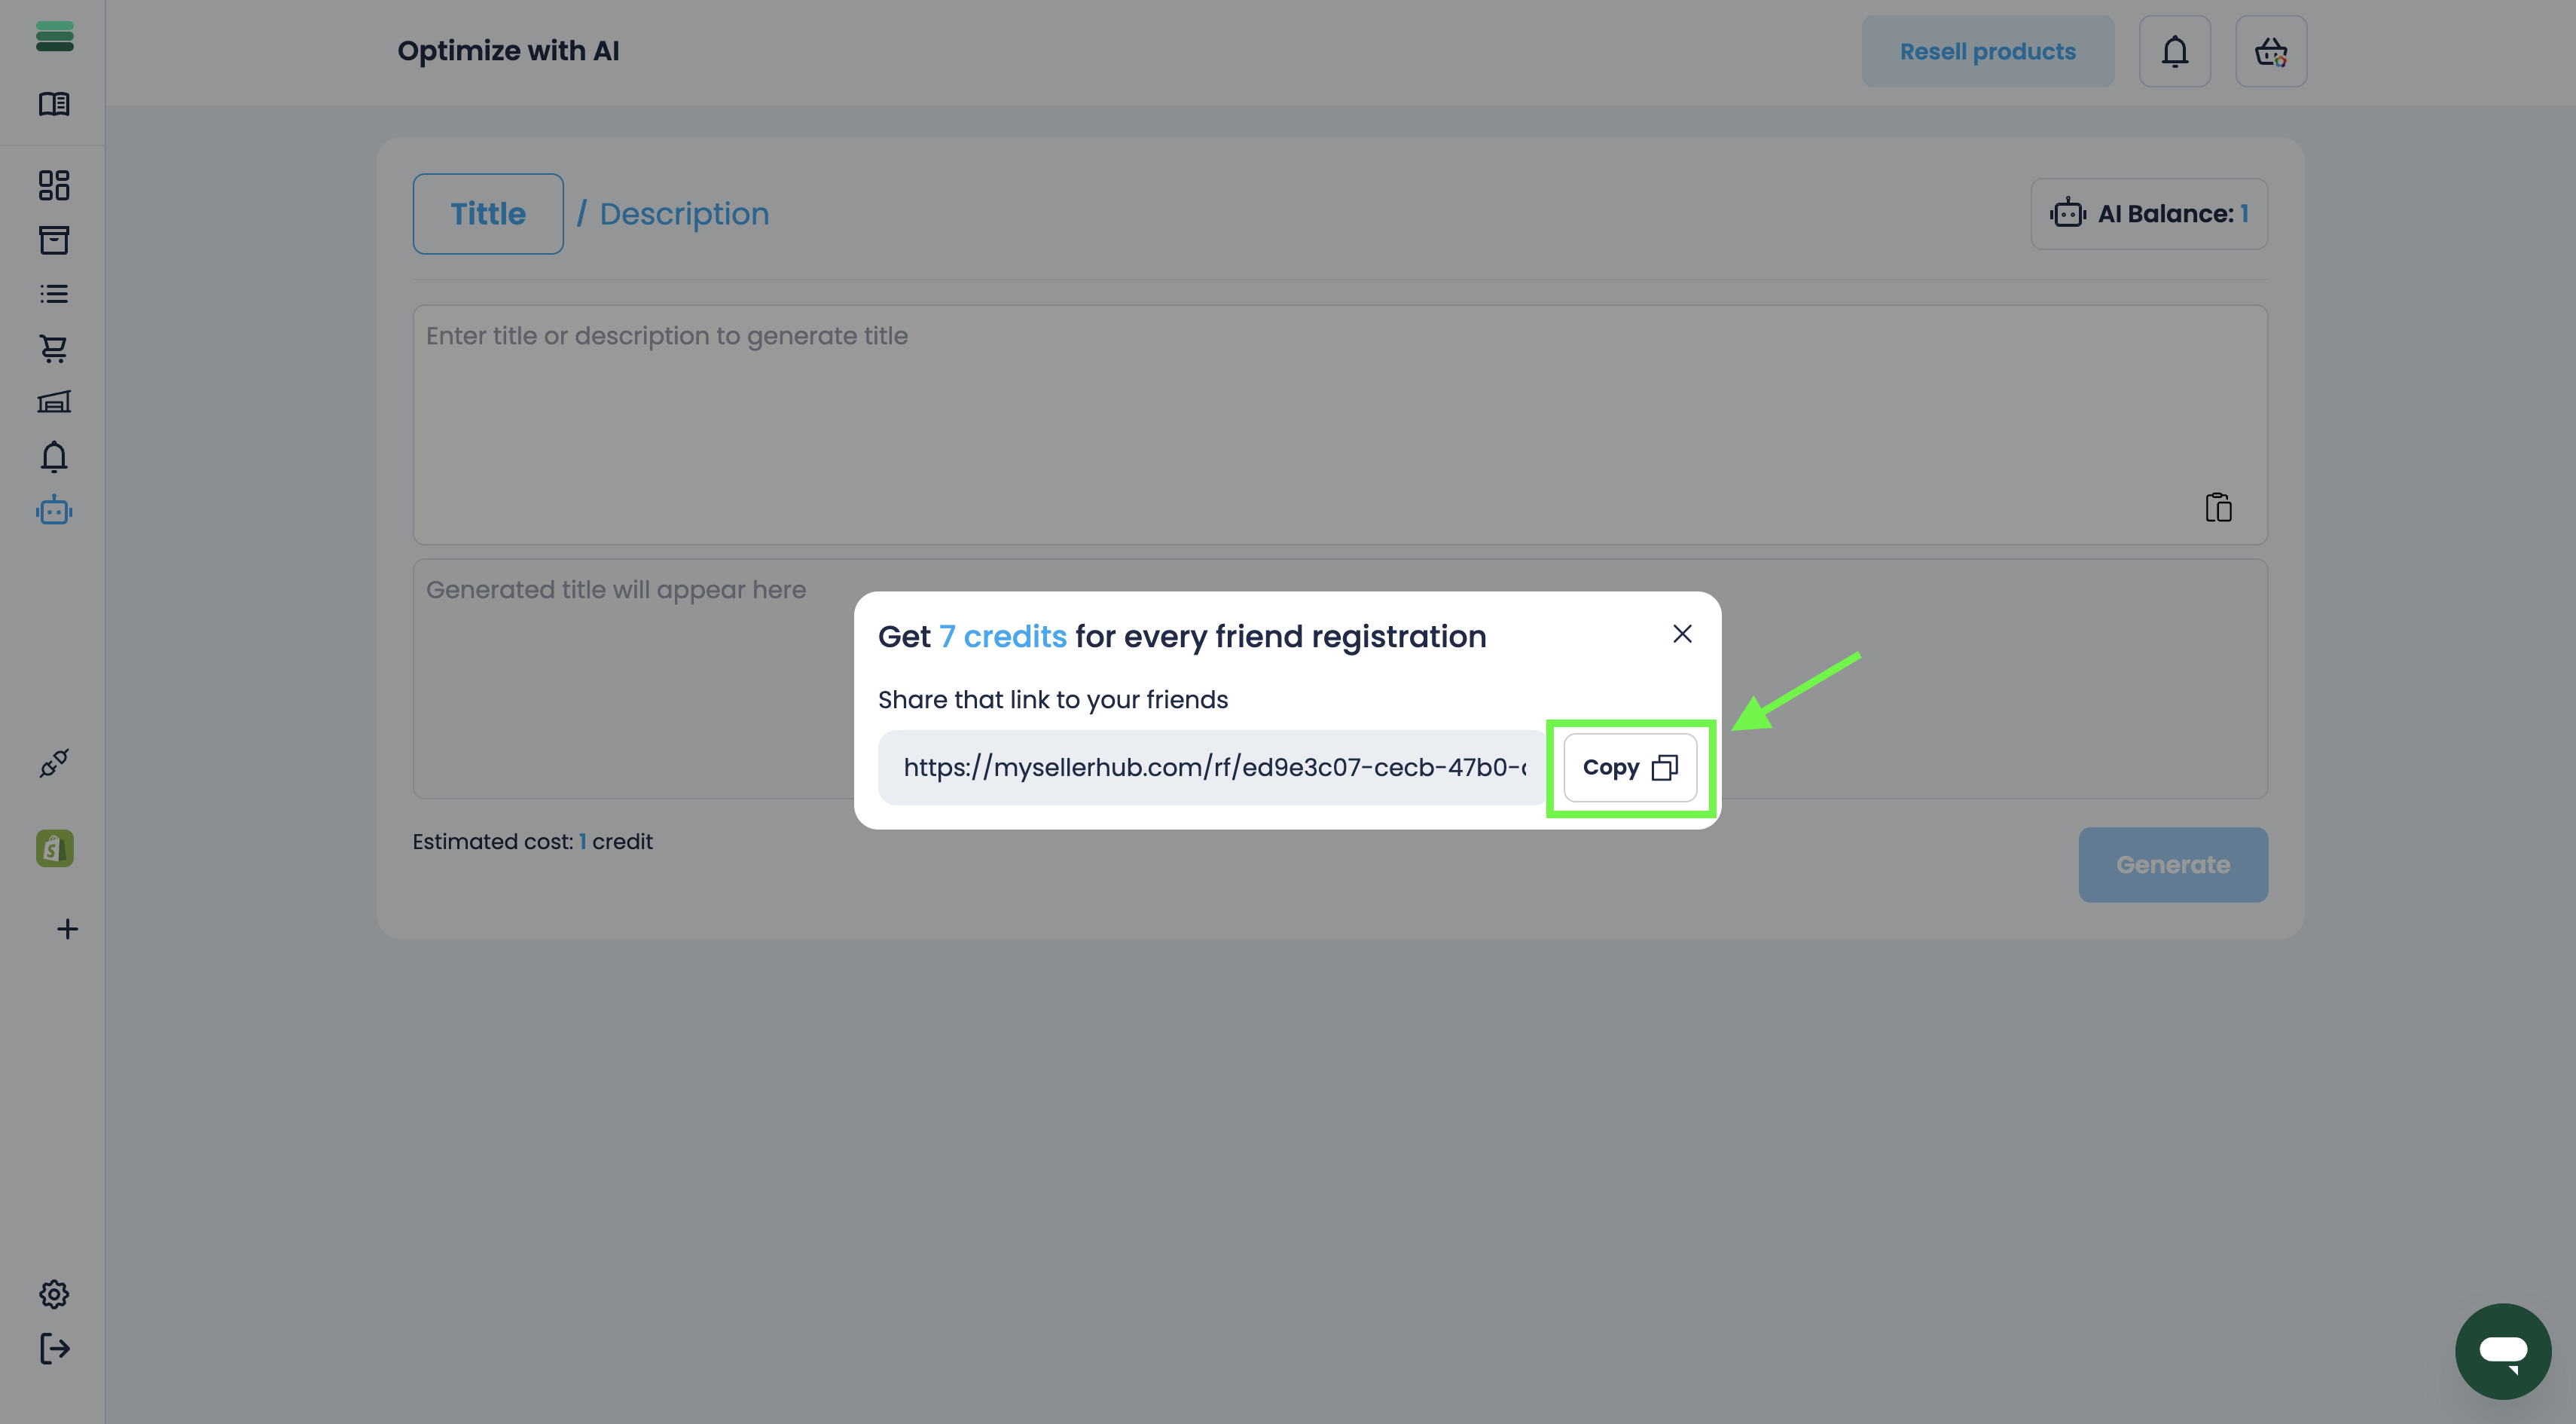Click the Resell products button

pos(1988,51)
